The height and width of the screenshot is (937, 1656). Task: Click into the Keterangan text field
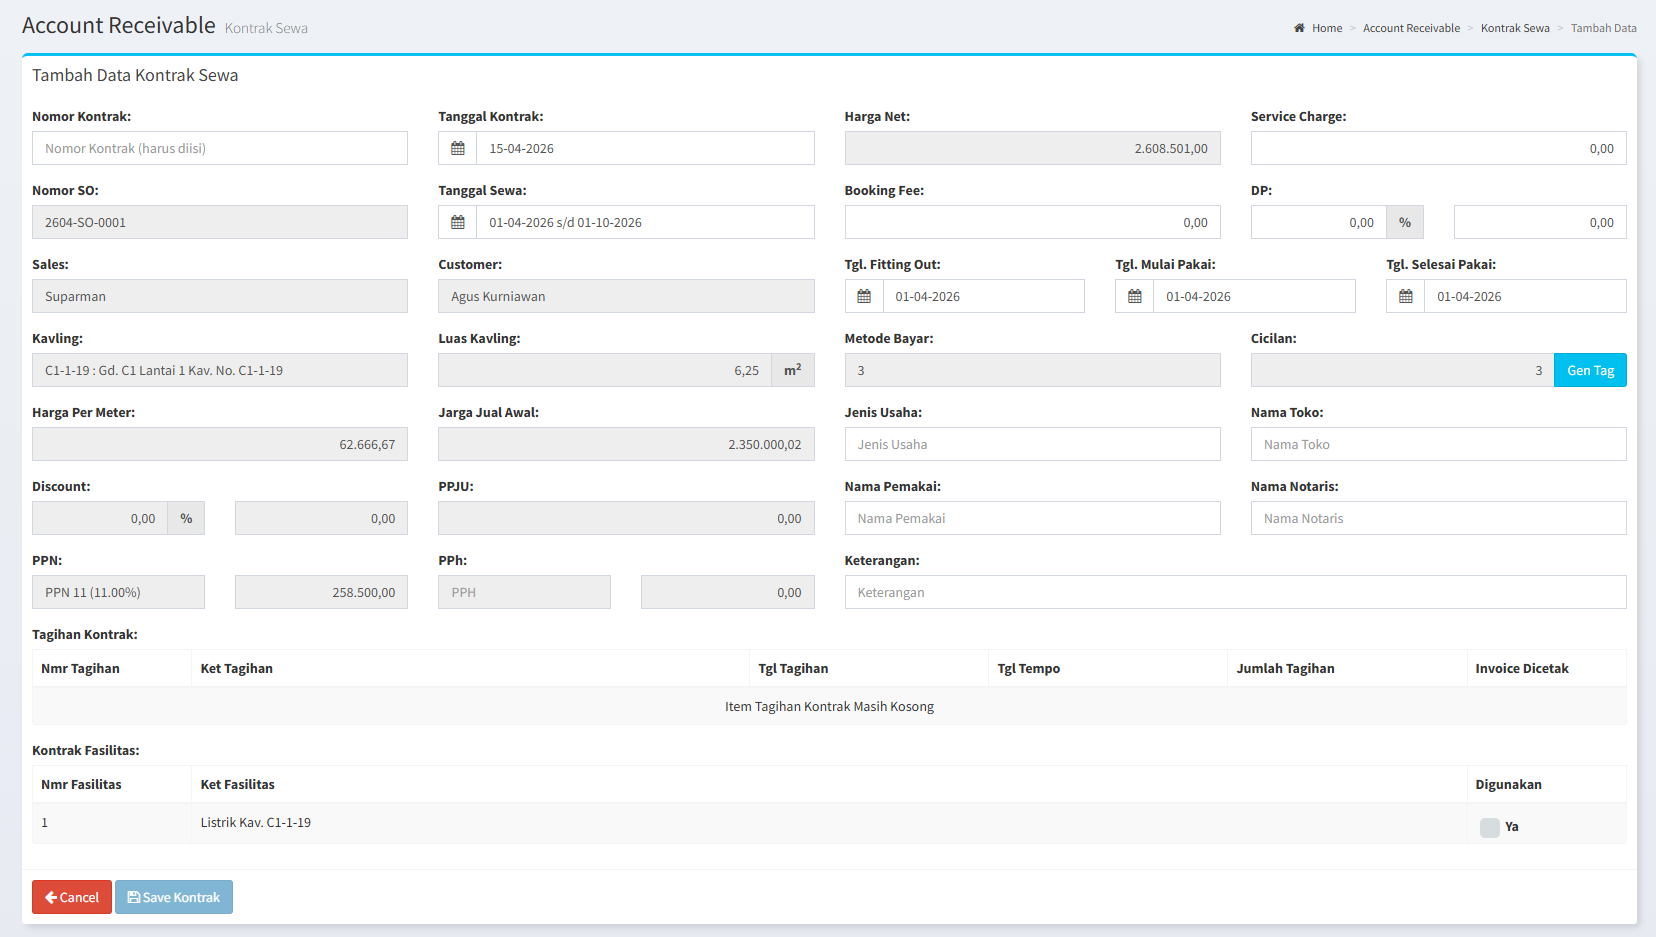[x=1235, y=592]
